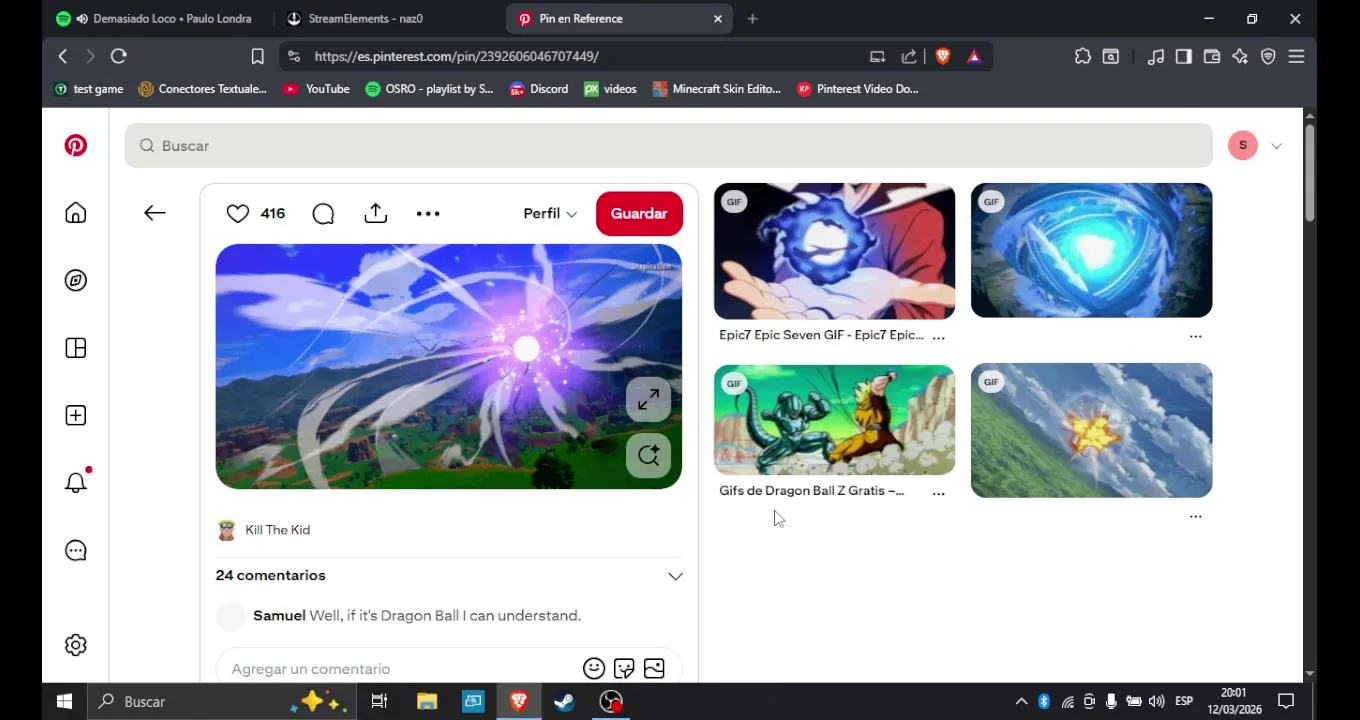Open more options on the pin toolbar
The height and width of the screenshot is (720, 1360).
[x=428, y=213]
